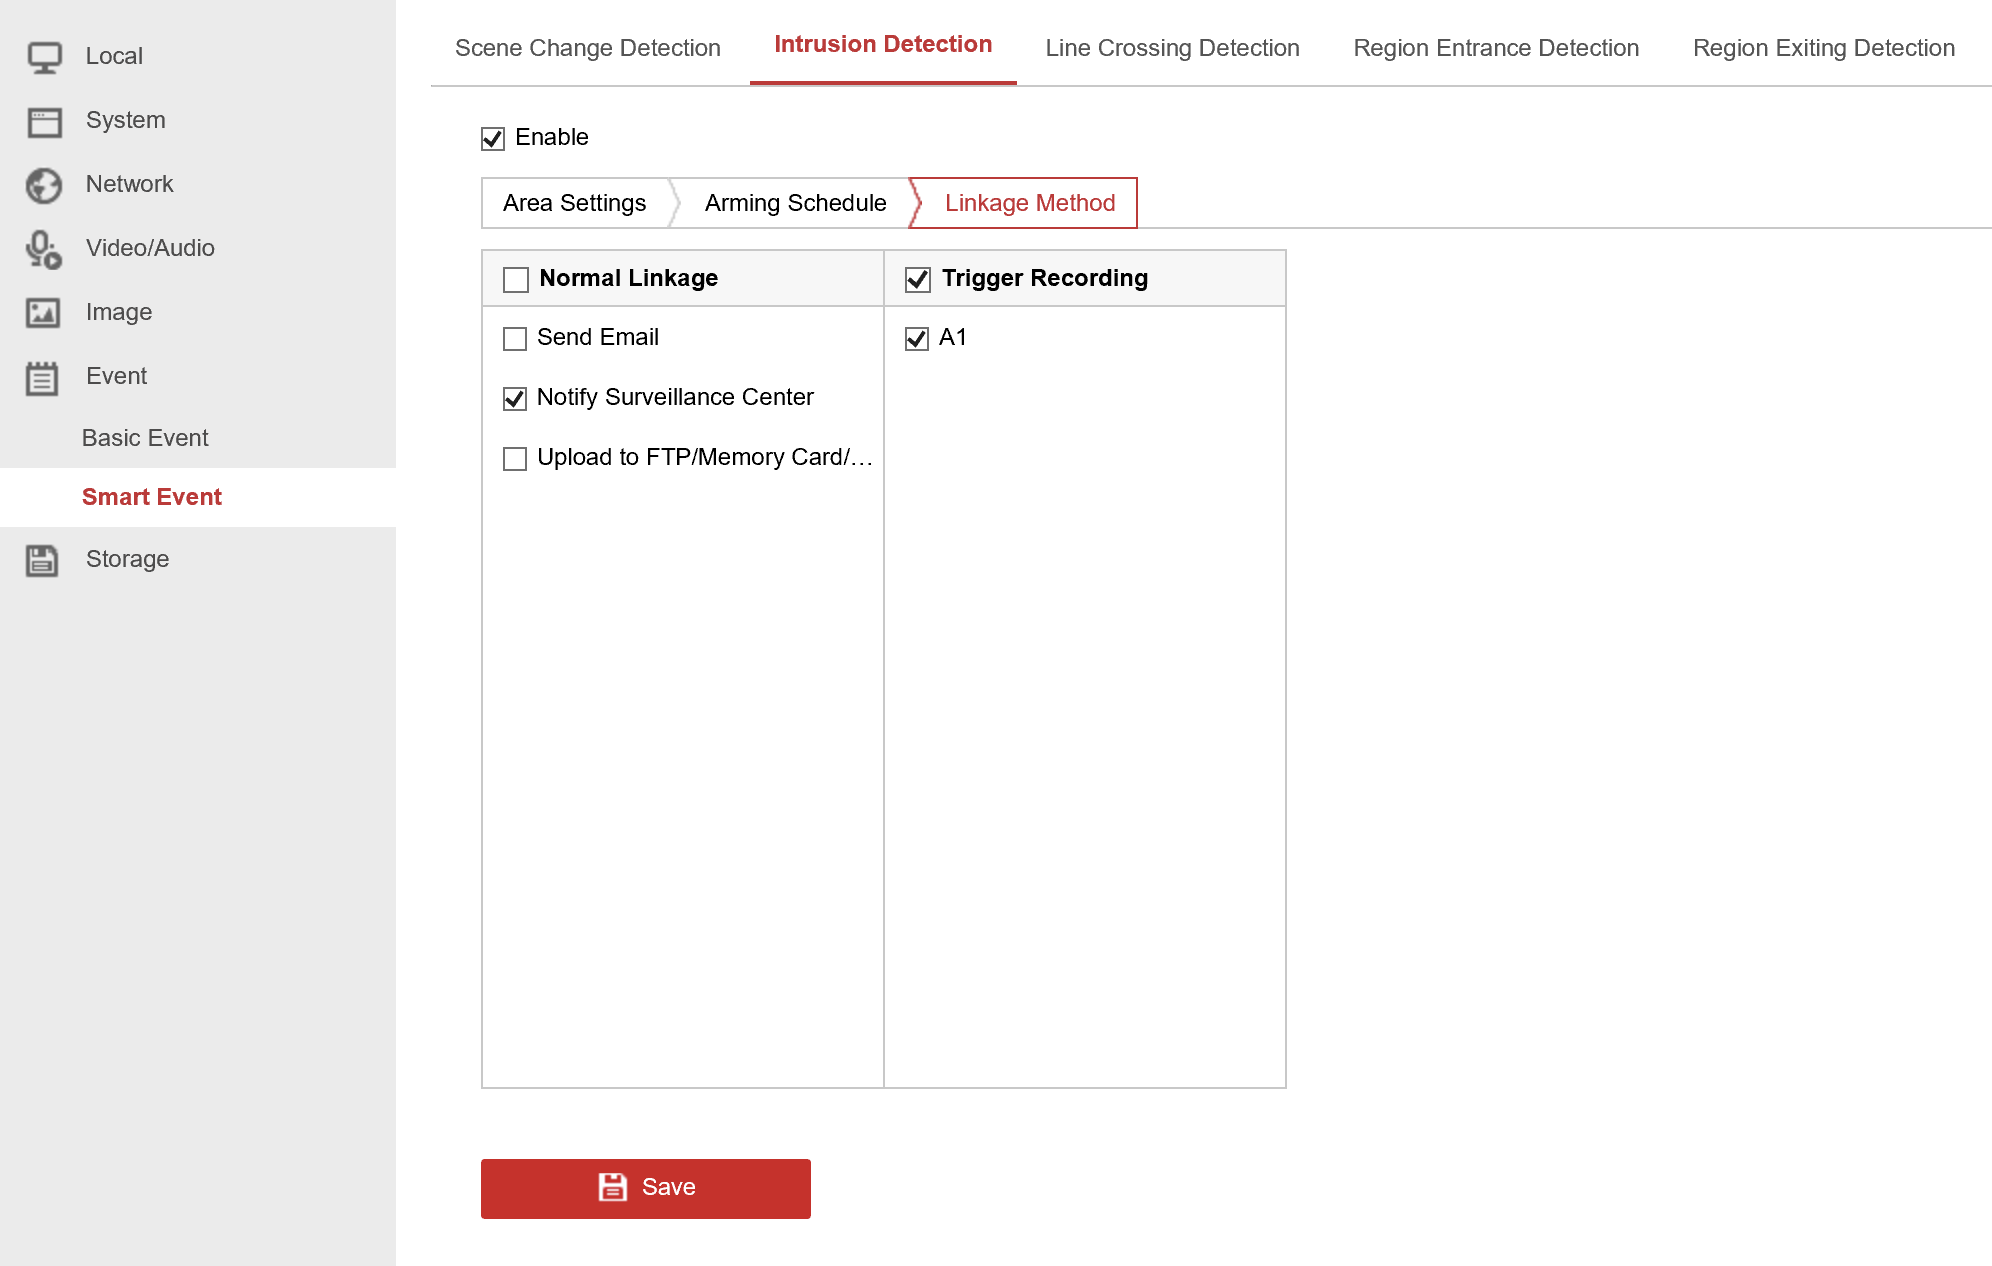Uncheck Notify Surveillance Center
The image size is (1992, 1266).
(515, 399)
